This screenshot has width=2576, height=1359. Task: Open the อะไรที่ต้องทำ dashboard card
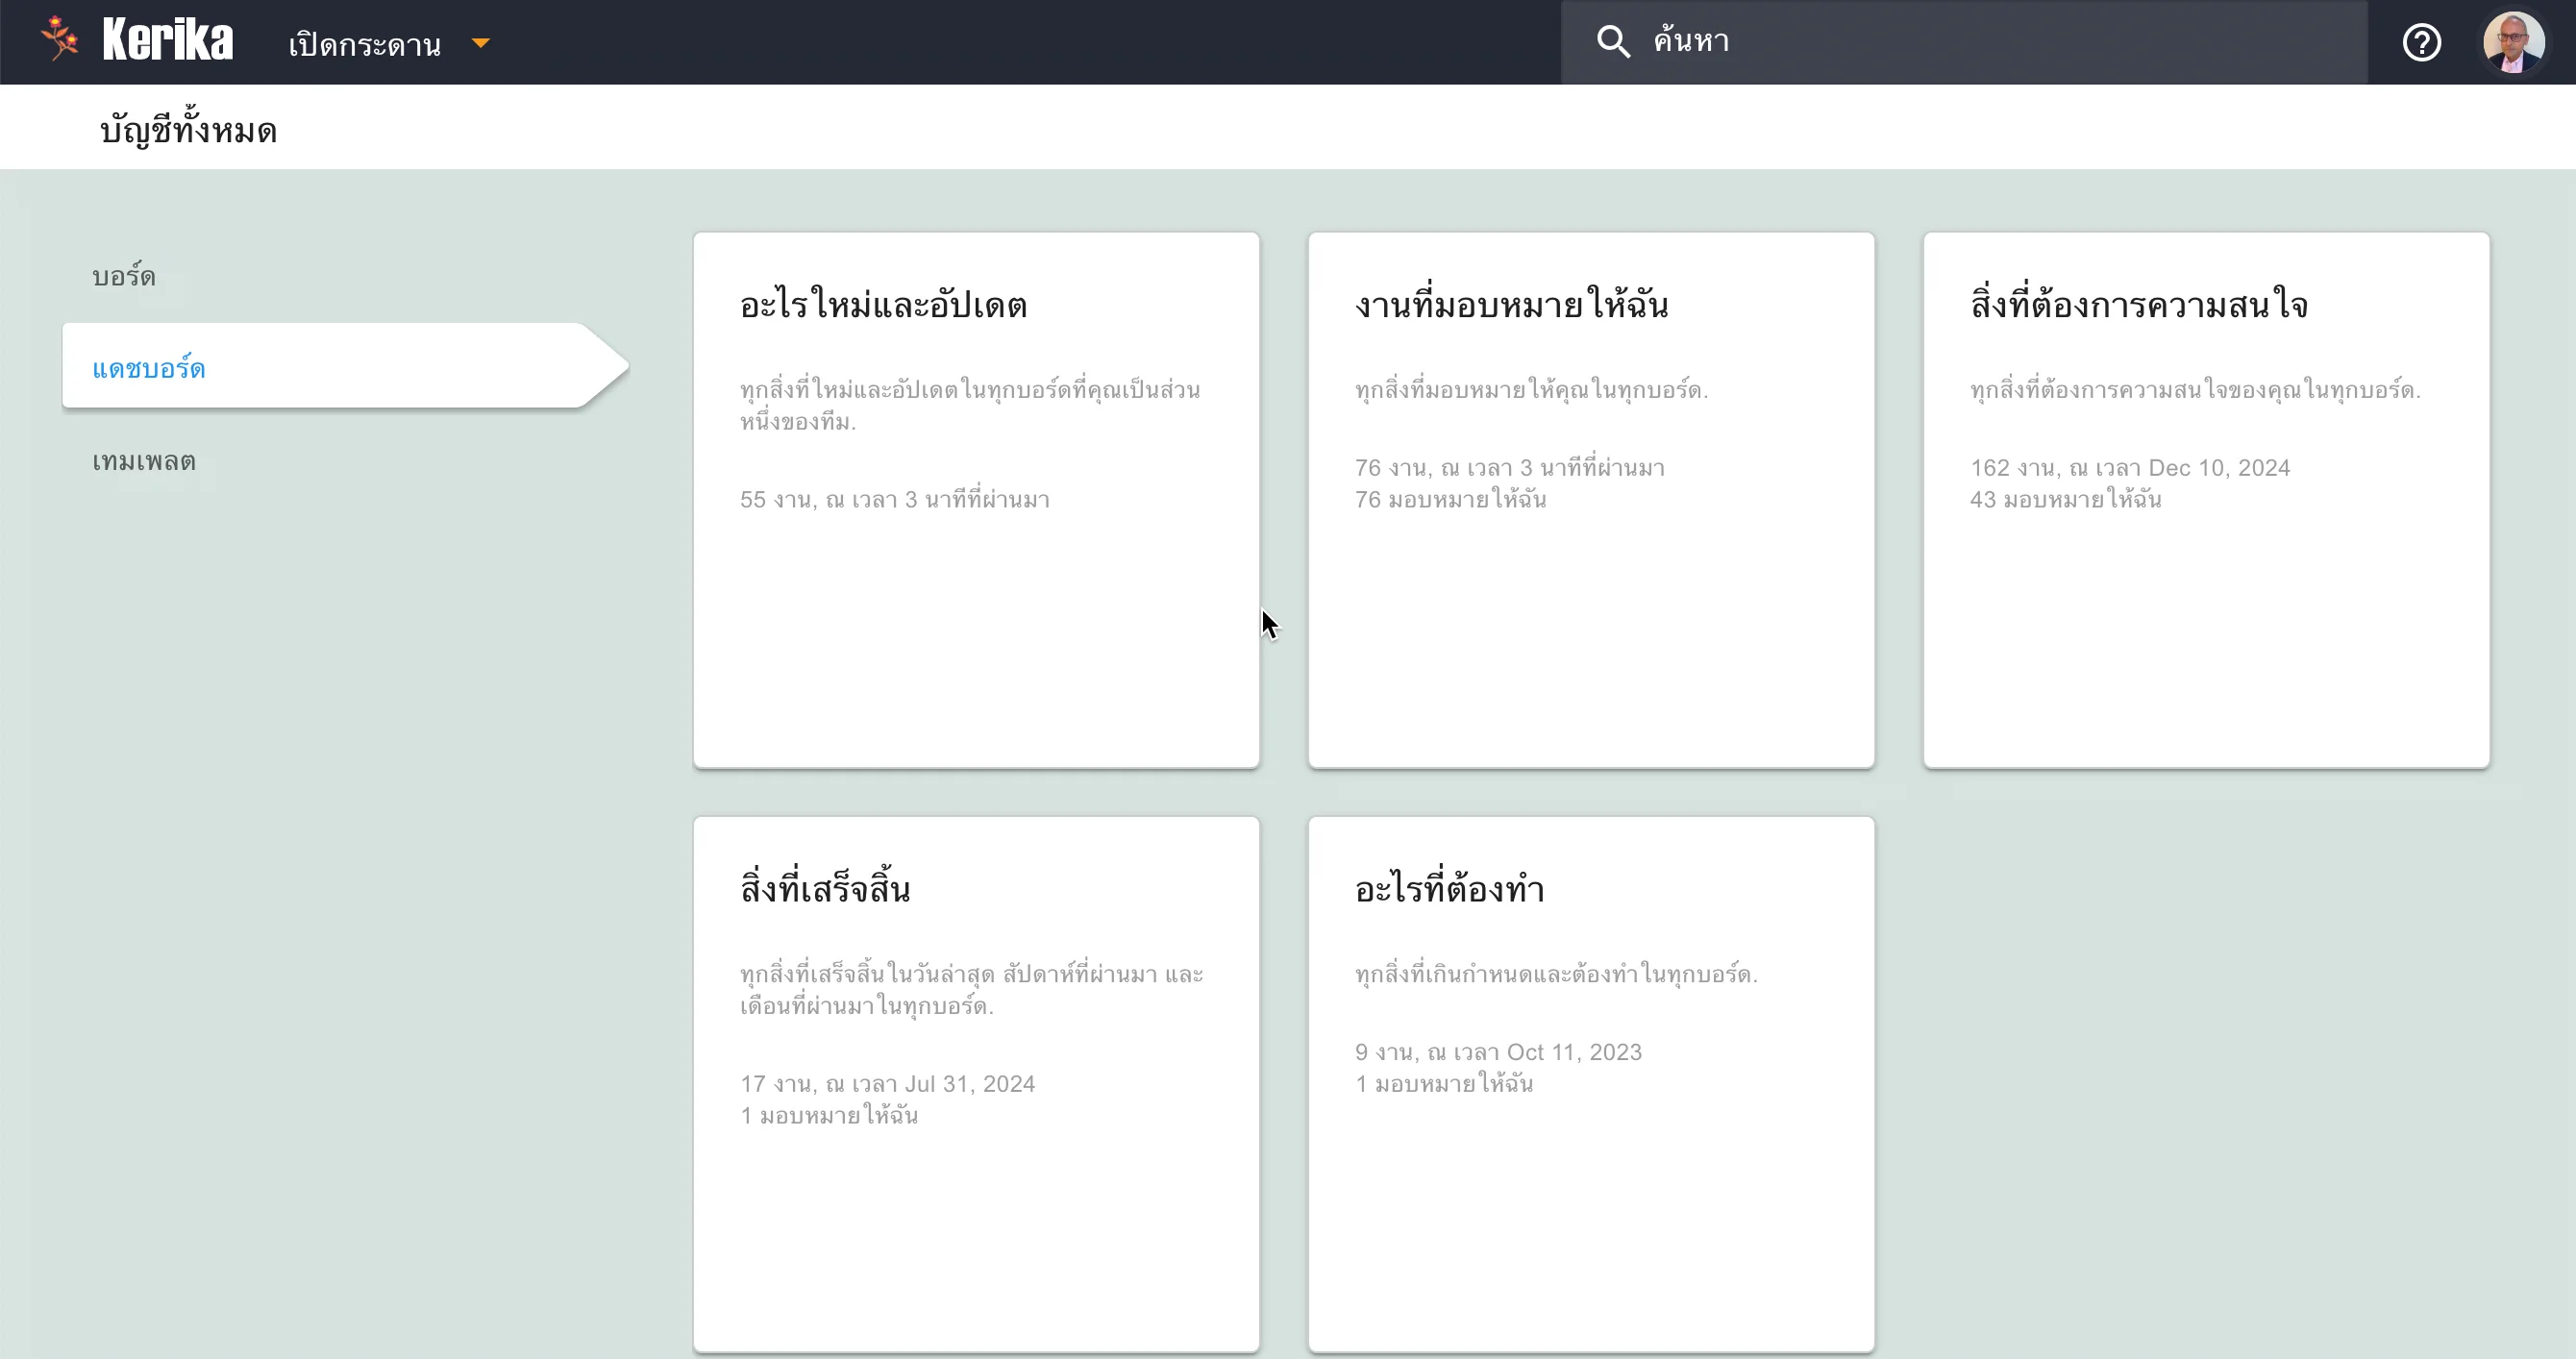[1591, 1084]
